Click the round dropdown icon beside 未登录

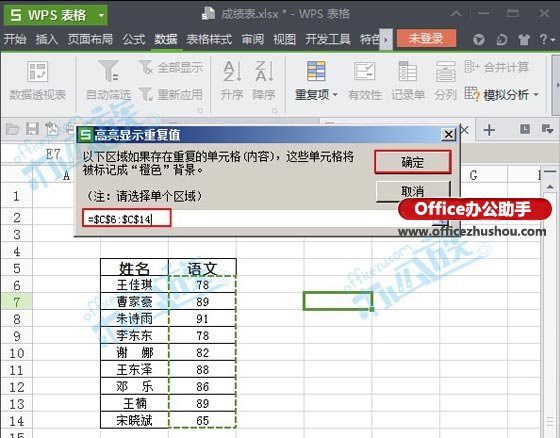click(x=479, y=39)
